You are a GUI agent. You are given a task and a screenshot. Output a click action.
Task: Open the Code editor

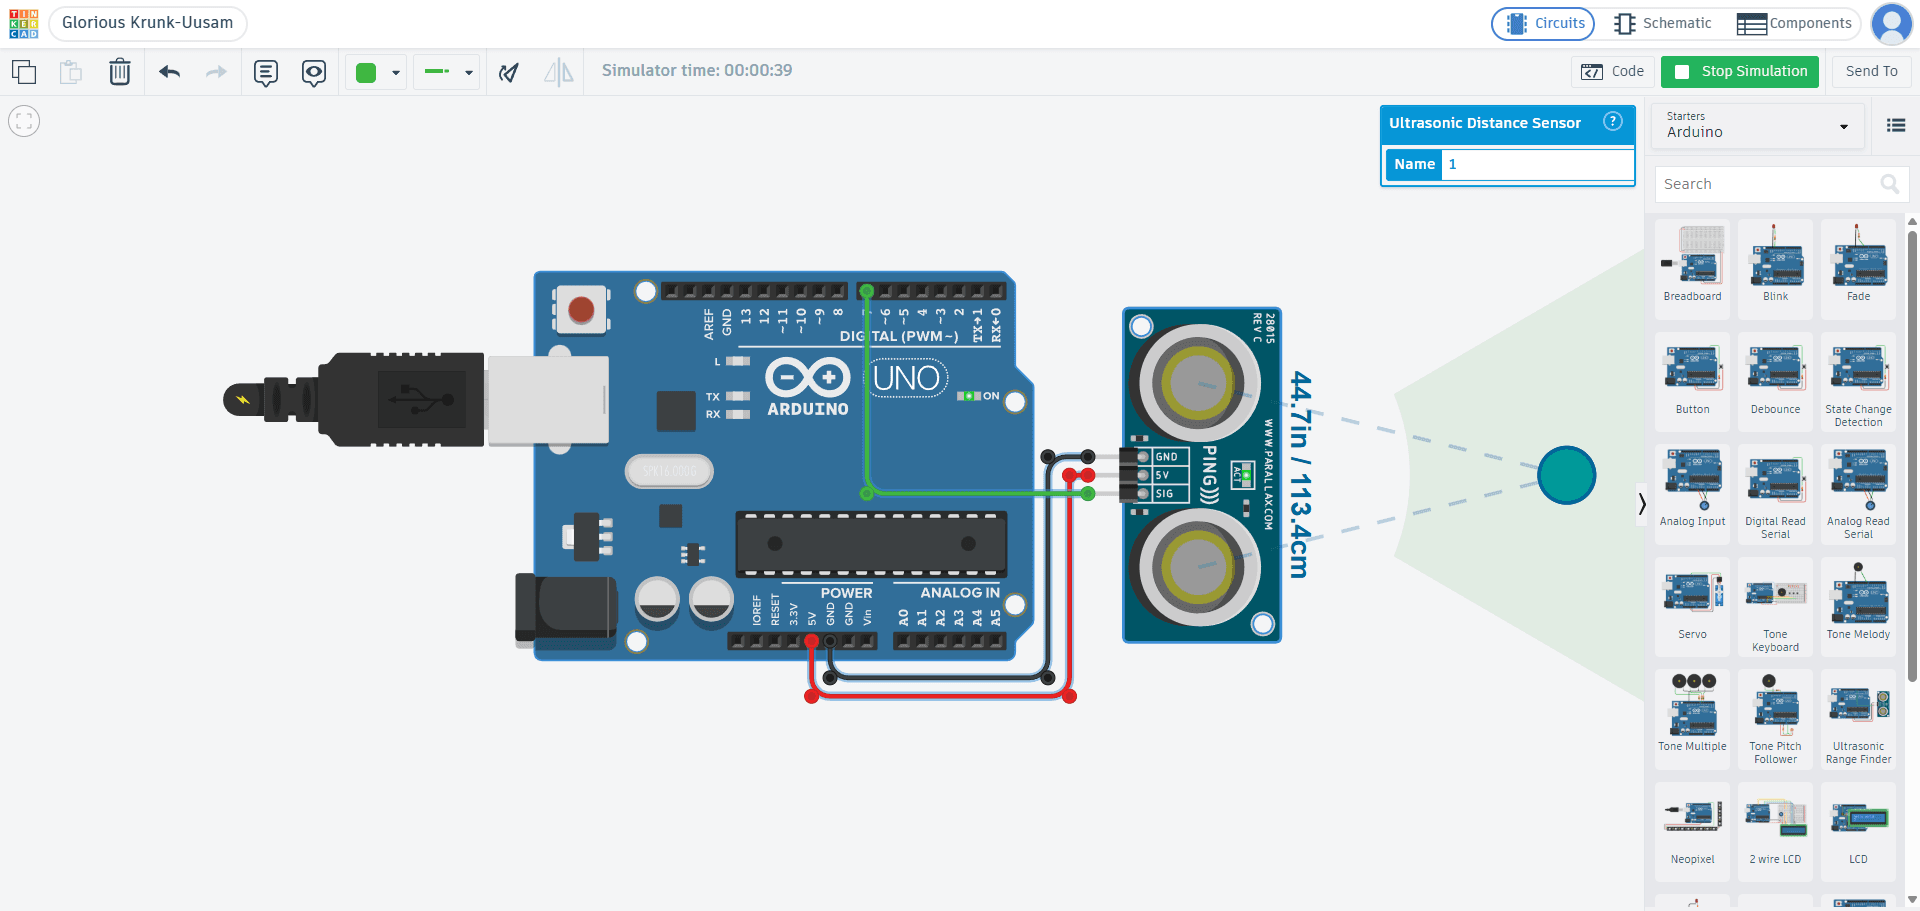coord(1612,71)
